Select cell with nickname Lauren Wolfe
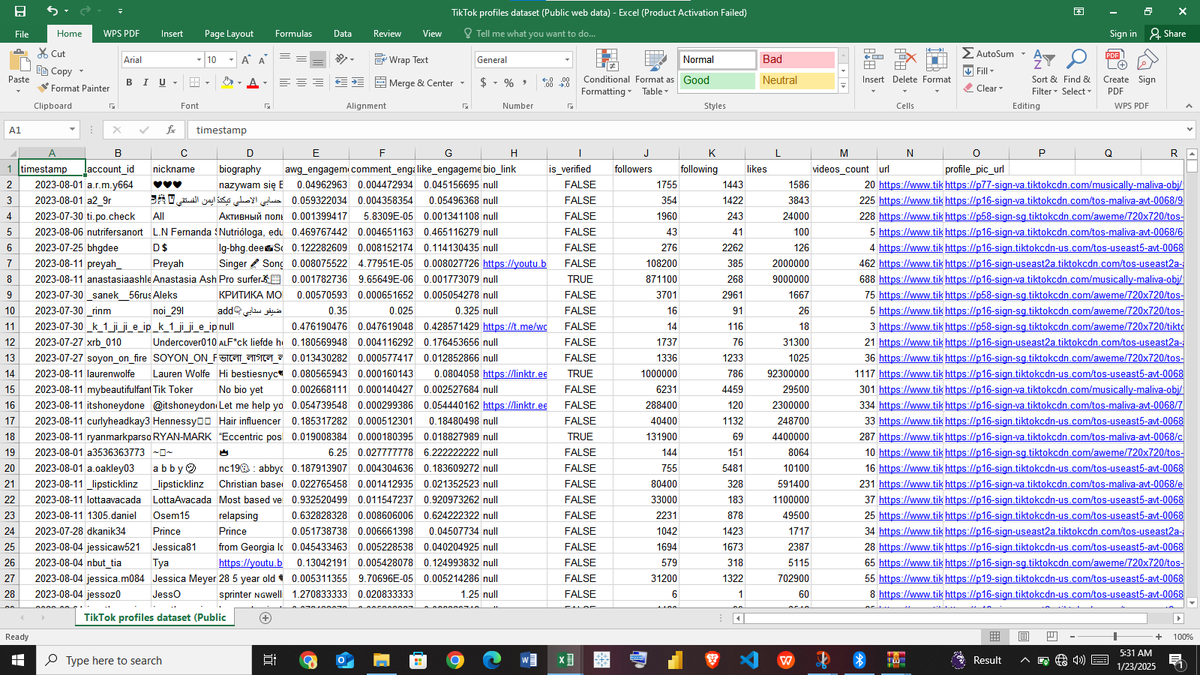Screen dimensions: 1200x675 (183, 374)
